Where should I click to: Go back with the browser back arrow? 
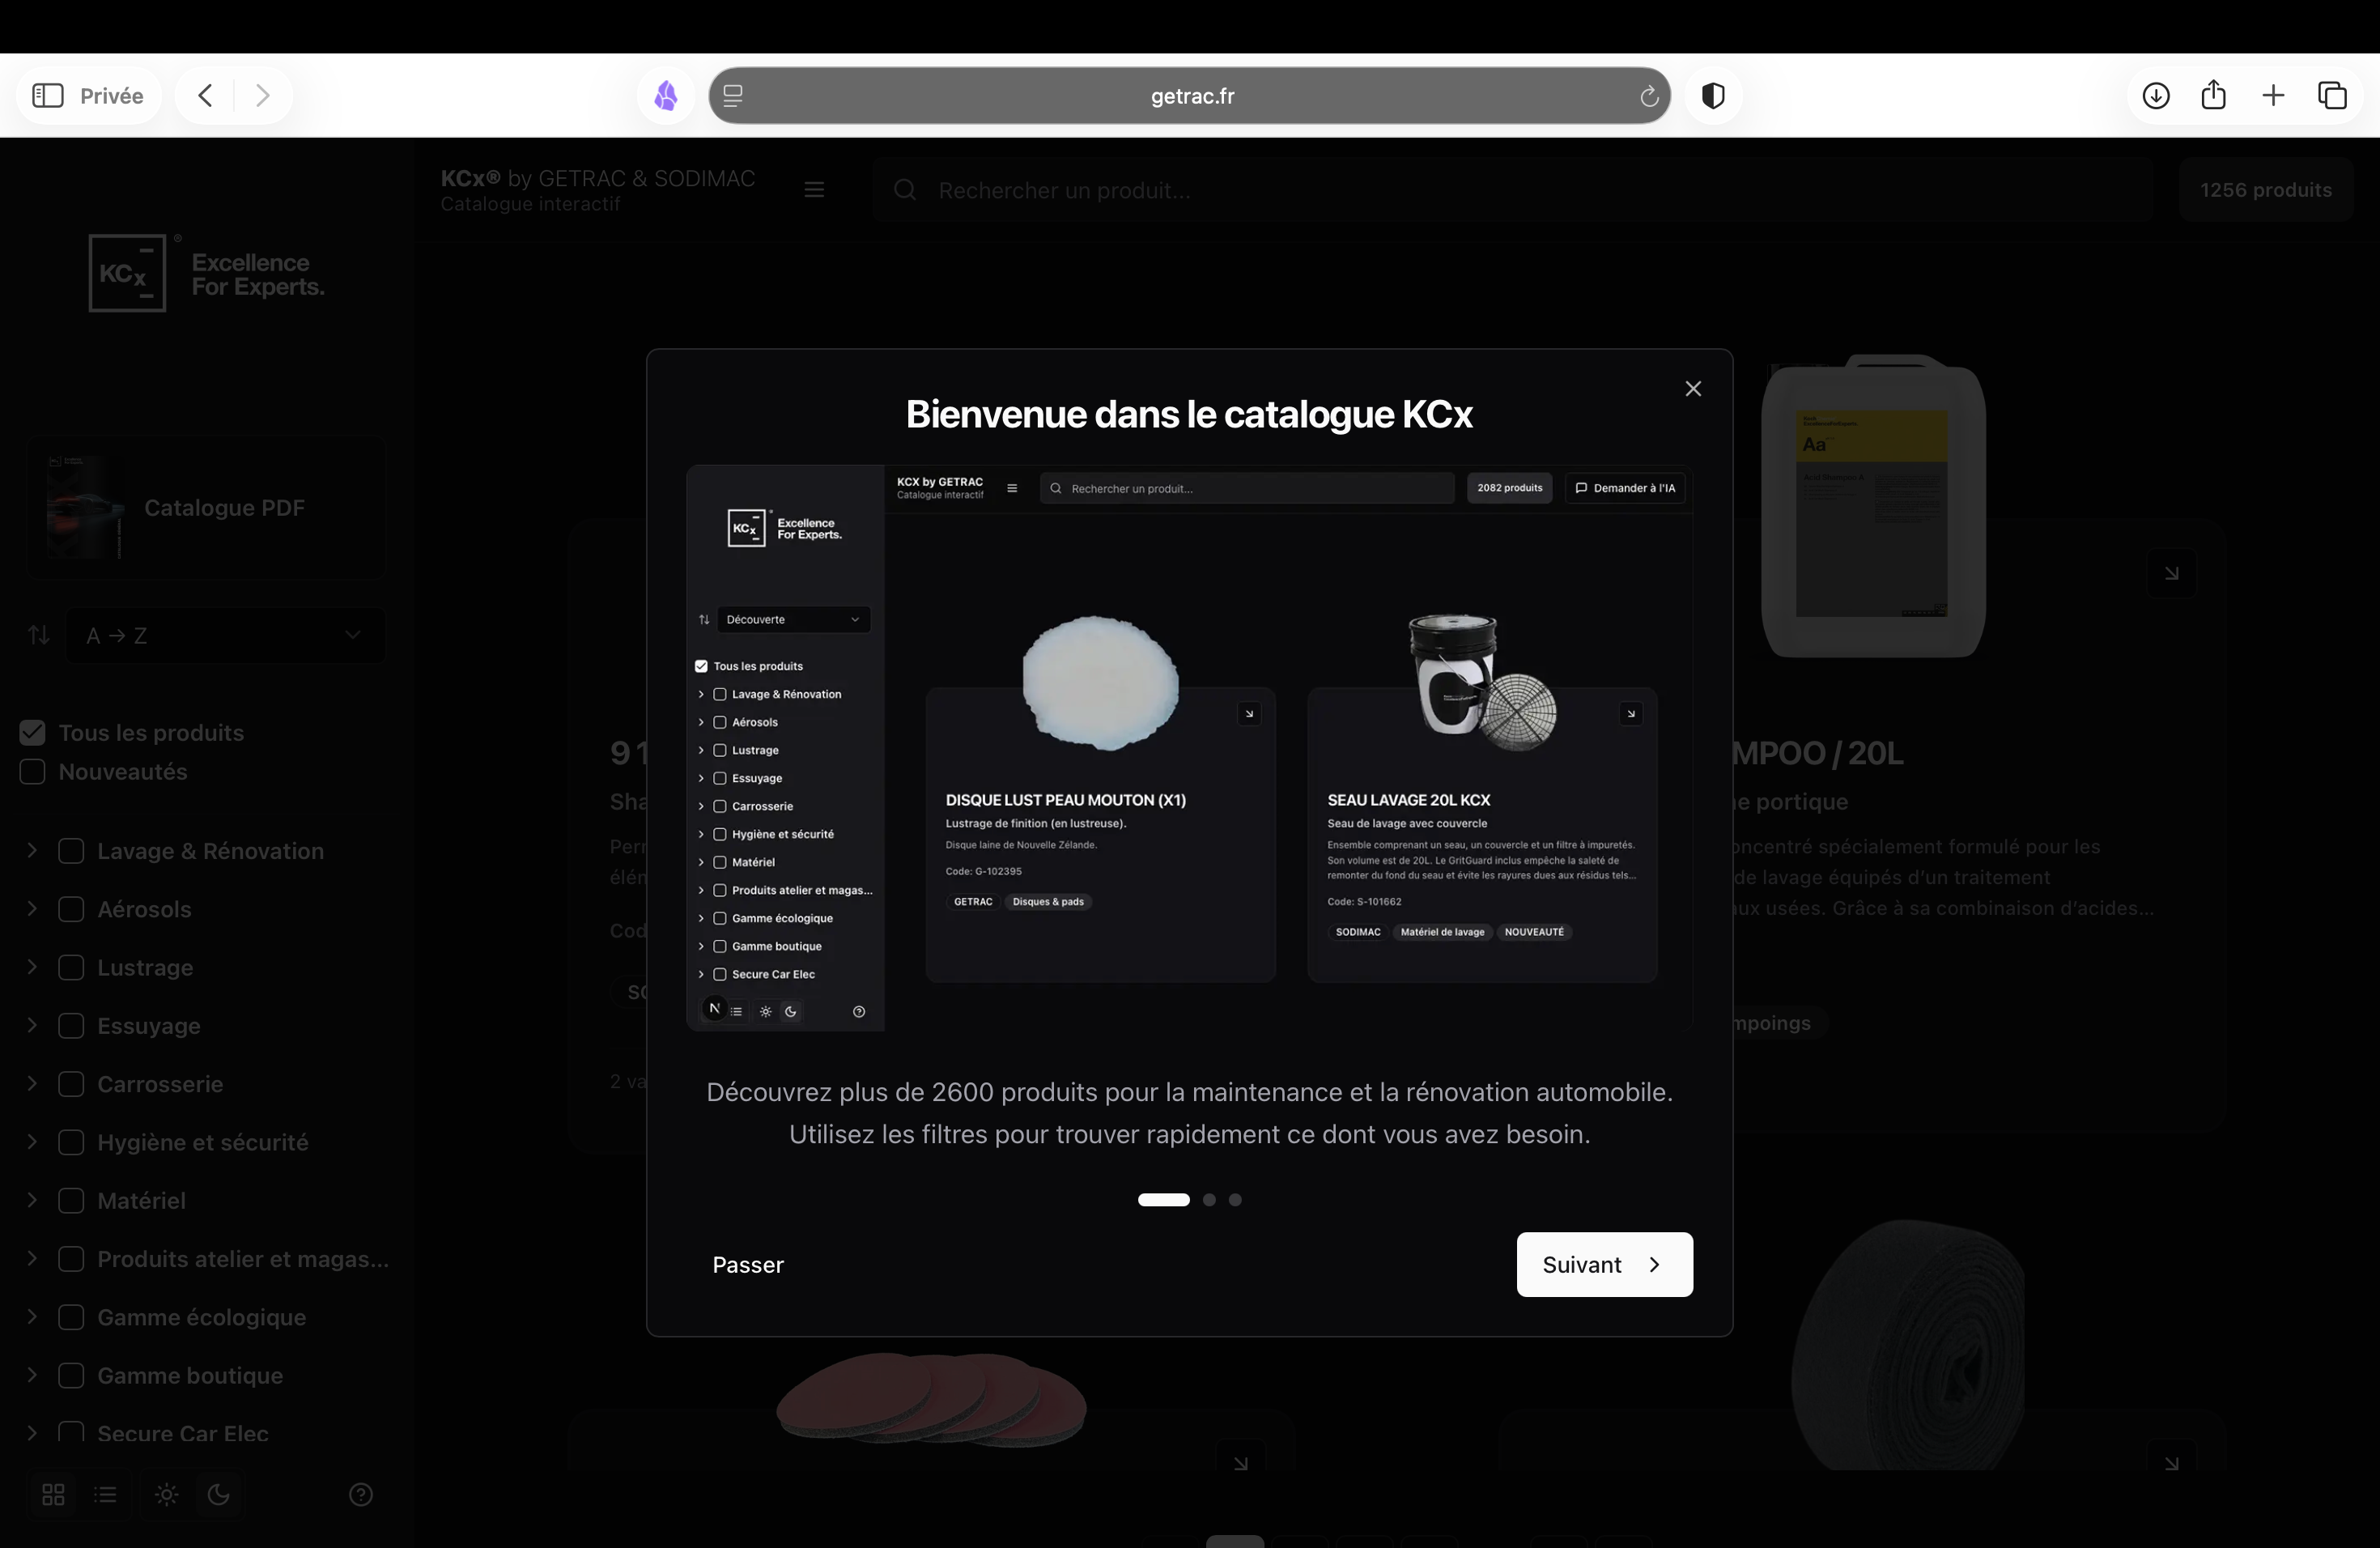pos(205,96)
